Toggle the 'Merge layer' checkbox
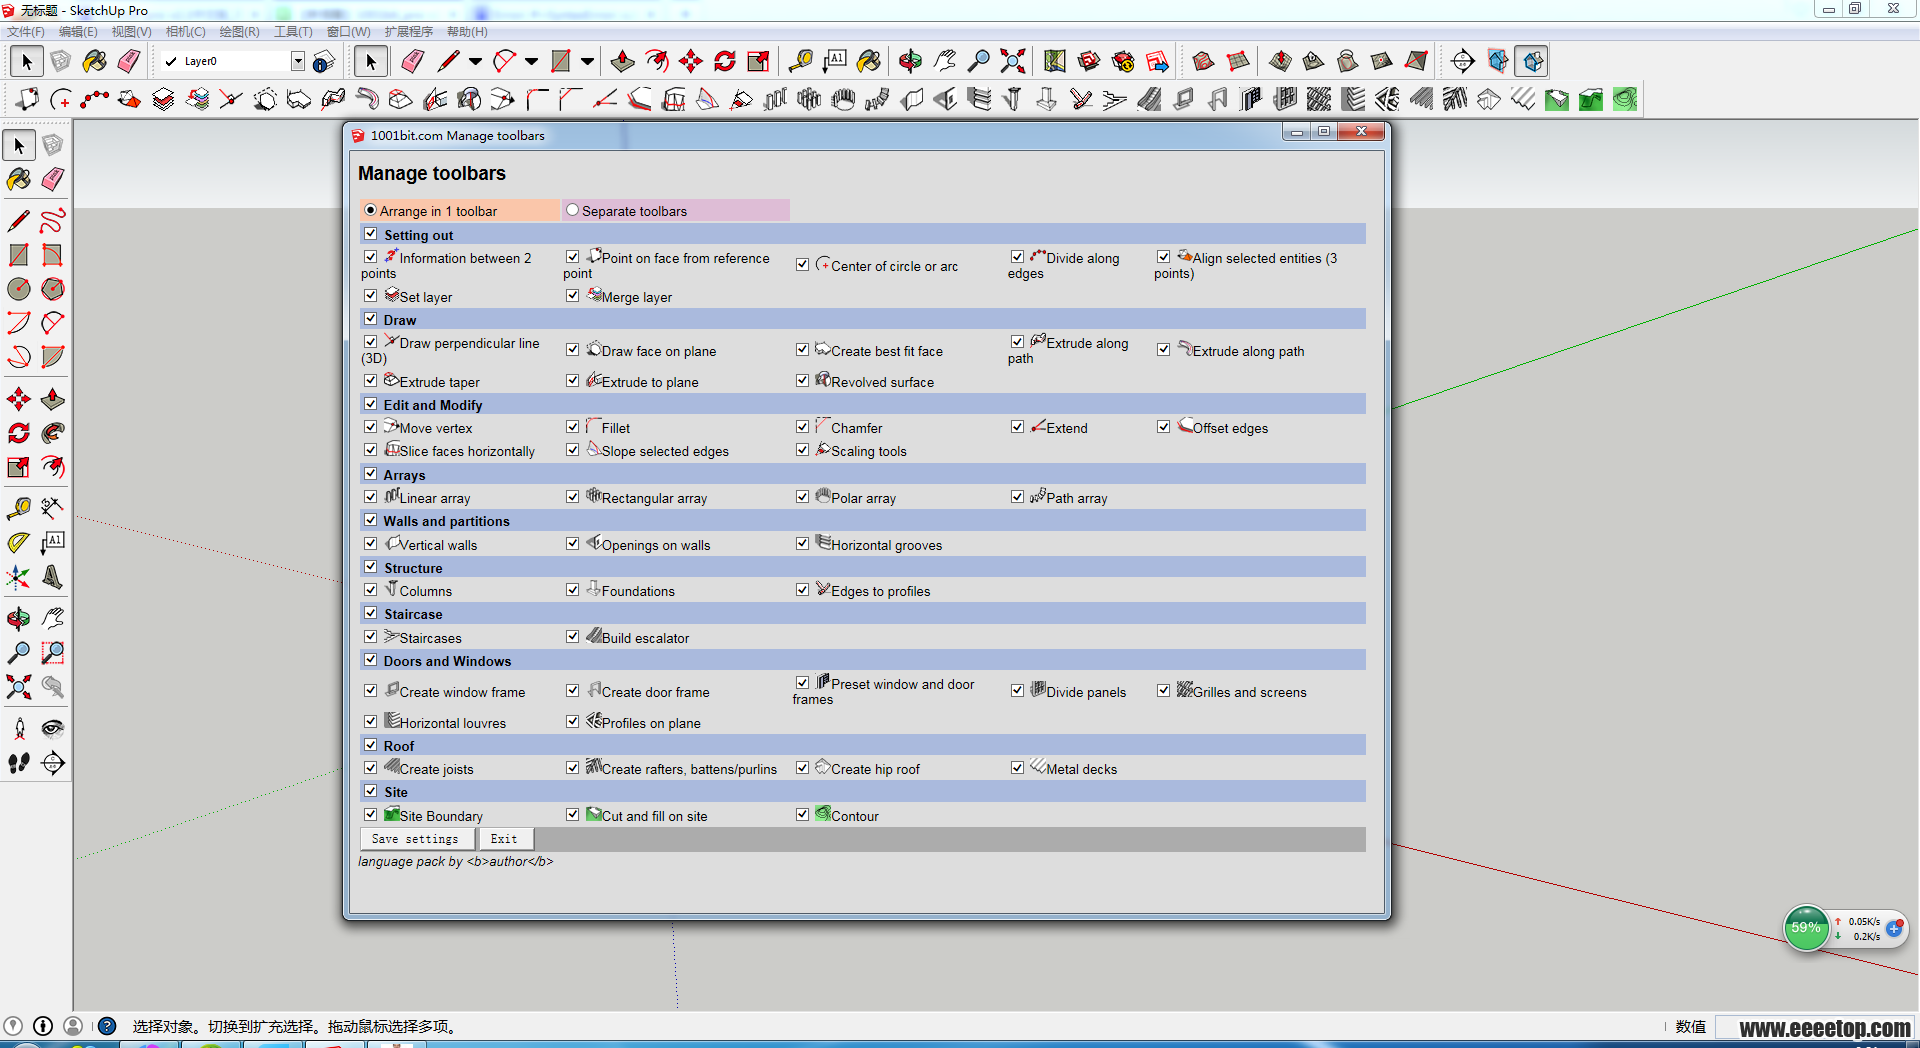The width and height of the screenshot is (1920, 1048). [573, 296]
